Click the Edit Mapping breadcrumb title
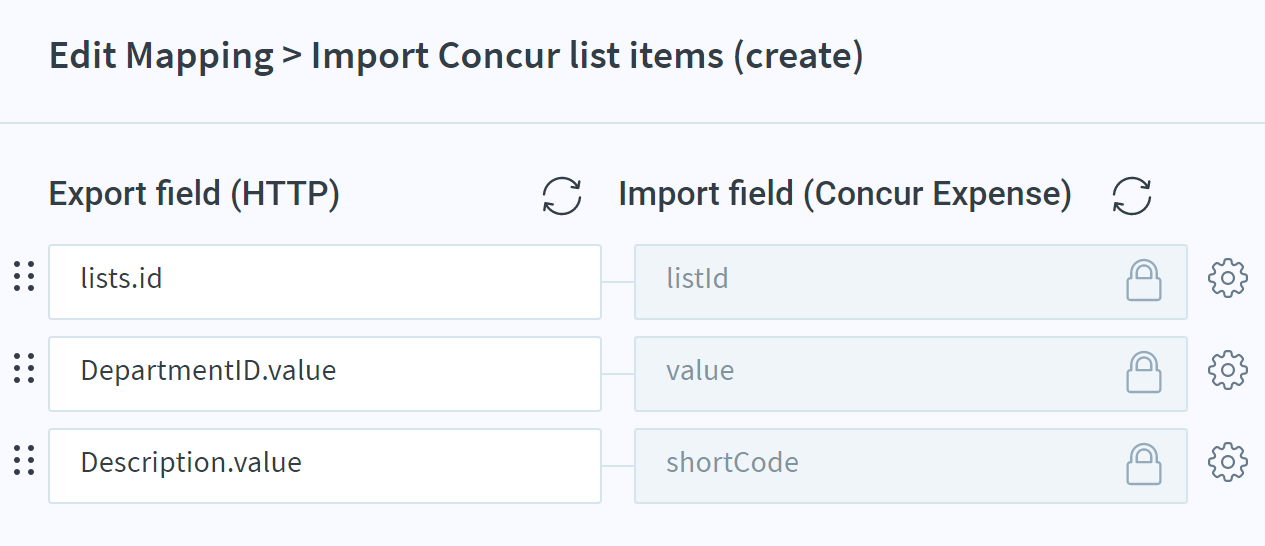Screen dimensions: 1265x546 click(161, 57)
